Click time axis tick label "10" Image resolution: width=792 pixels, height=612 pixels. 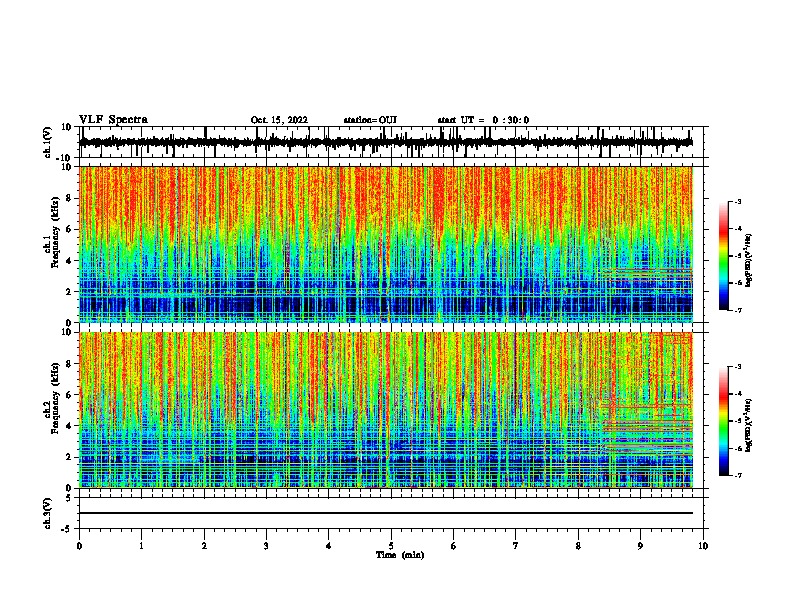pos(703,546)
